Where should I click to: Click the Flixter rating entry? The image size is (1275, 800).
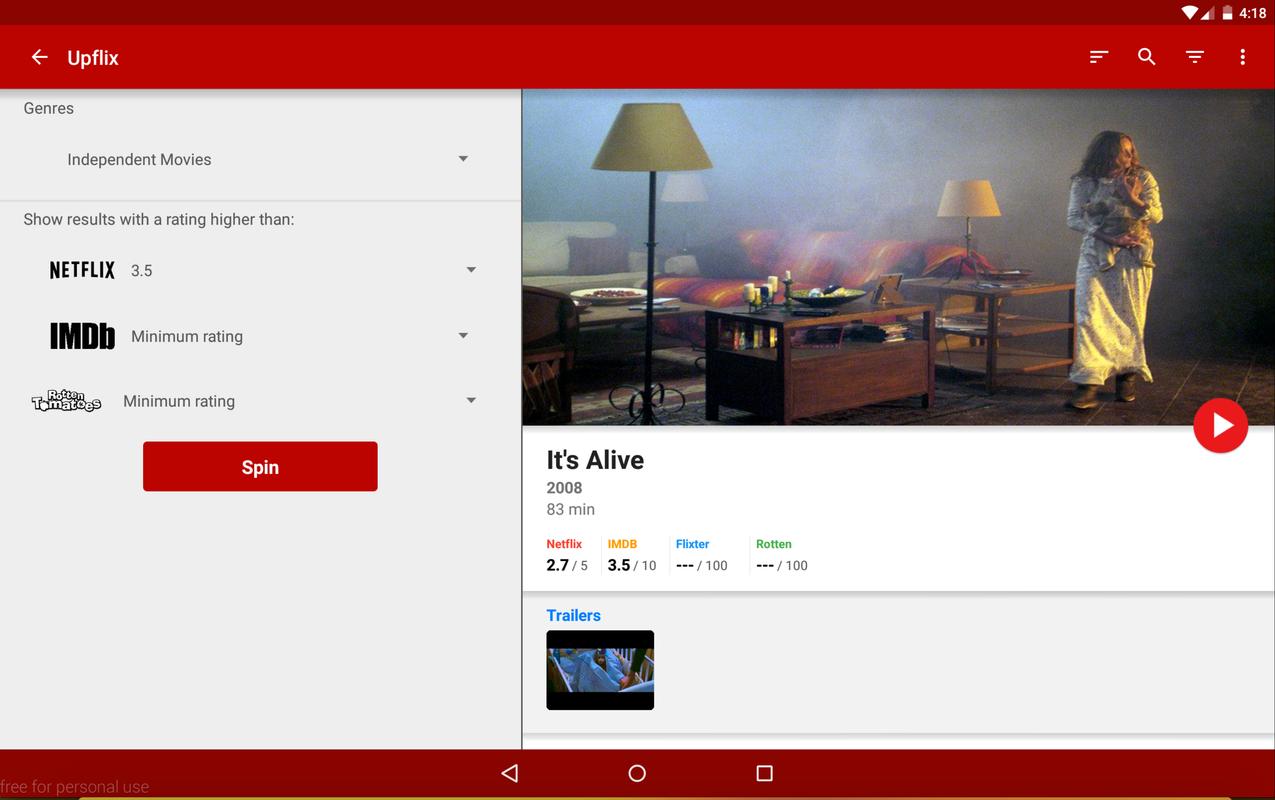pyautogui.click(x=702, y=555)
